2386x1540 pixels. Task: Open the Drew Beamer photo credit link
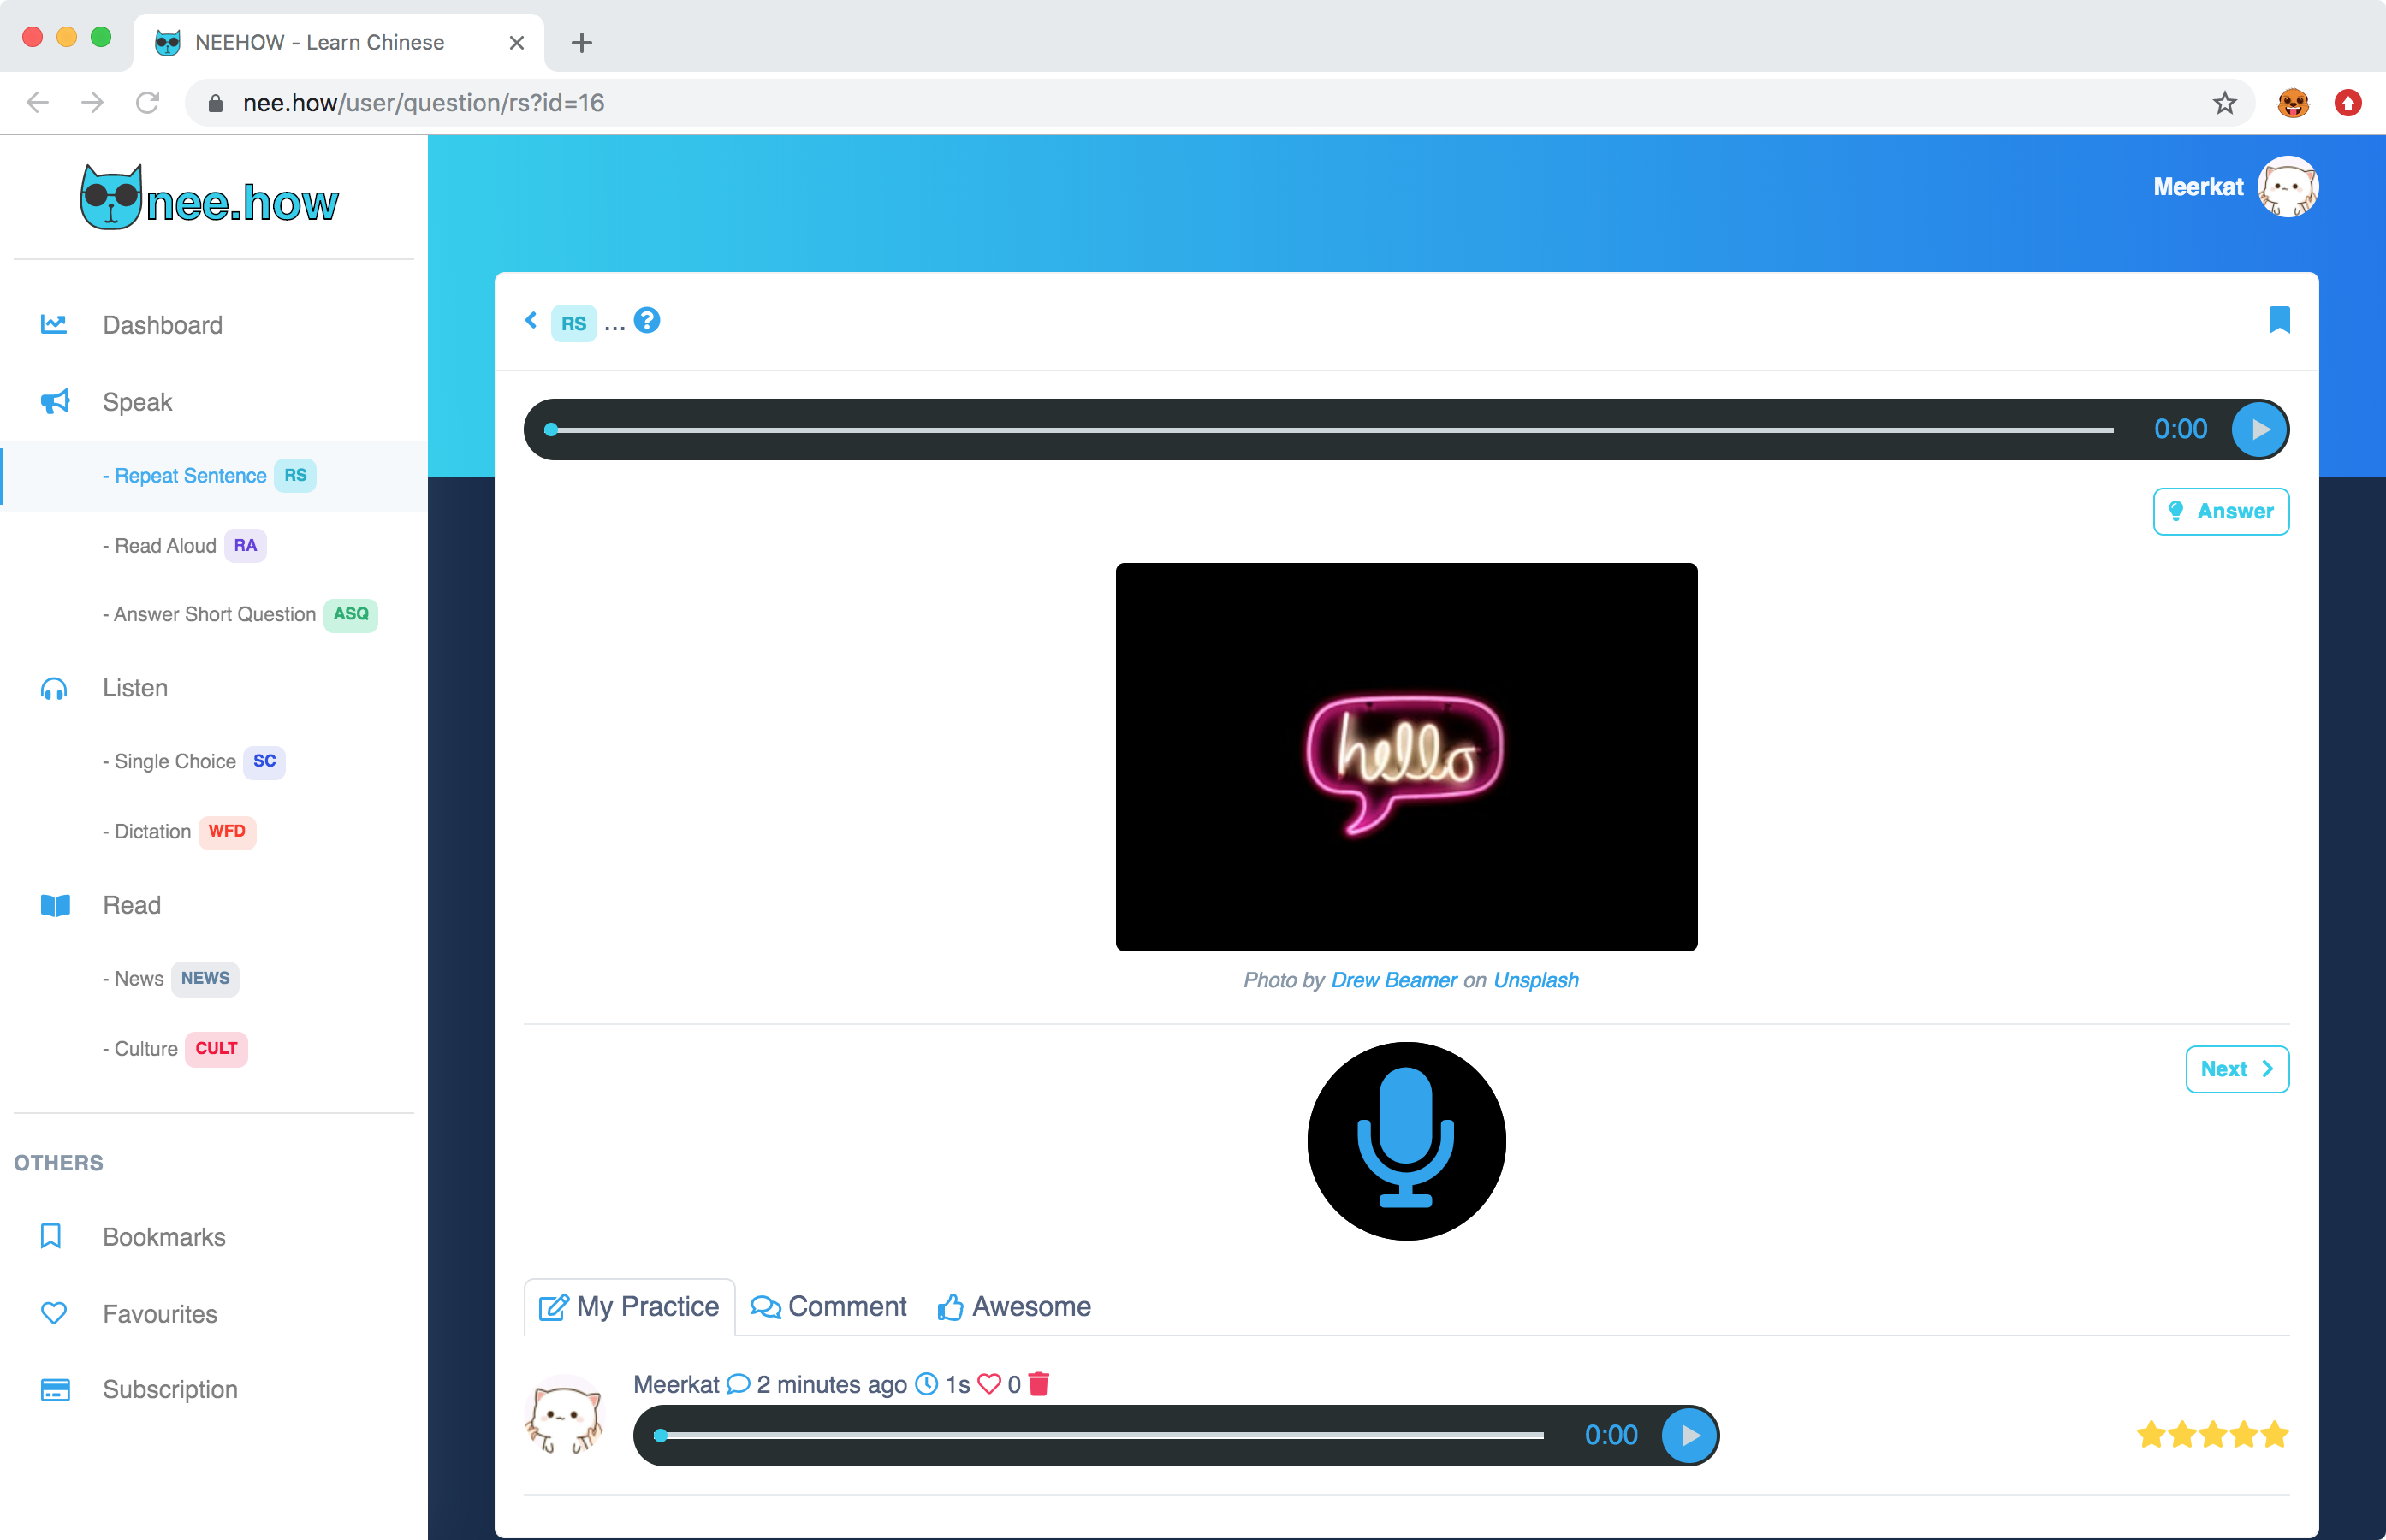point(1393,980)
